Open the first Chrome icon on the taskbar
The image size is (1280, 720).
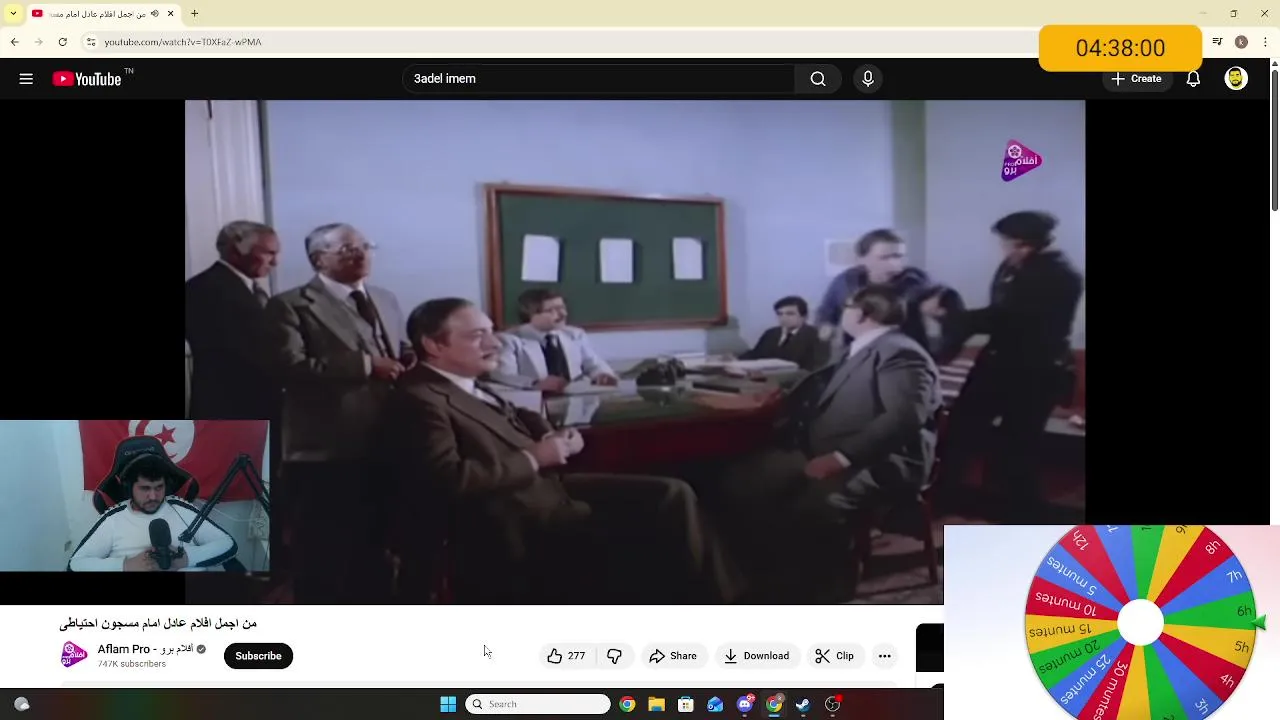tap(627, 704)
